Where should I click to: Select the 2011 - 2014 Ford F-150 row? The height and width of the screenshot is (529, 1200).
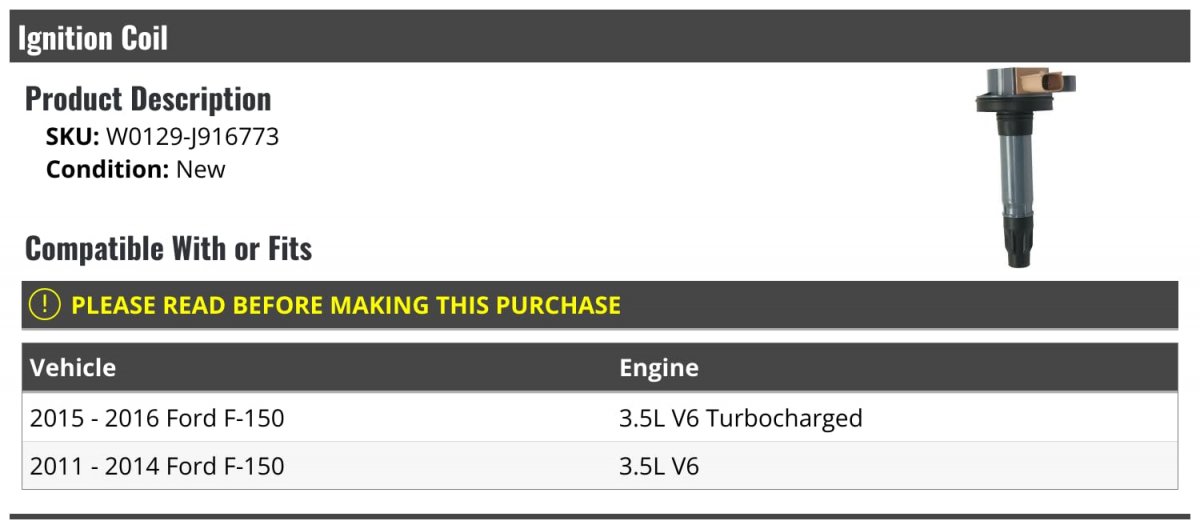600,465
